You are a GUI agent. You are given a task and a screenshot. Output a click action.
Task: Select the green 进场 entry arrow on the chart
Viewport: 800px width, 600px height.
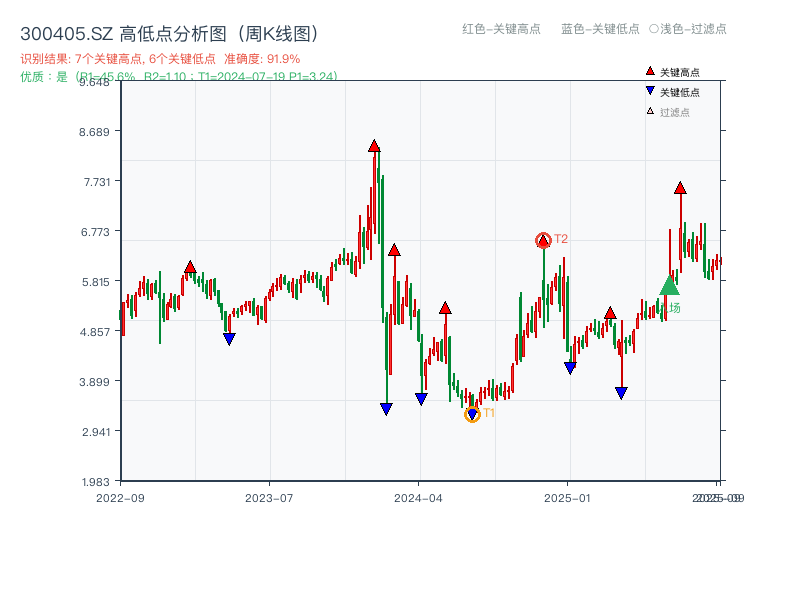[668, 288]
